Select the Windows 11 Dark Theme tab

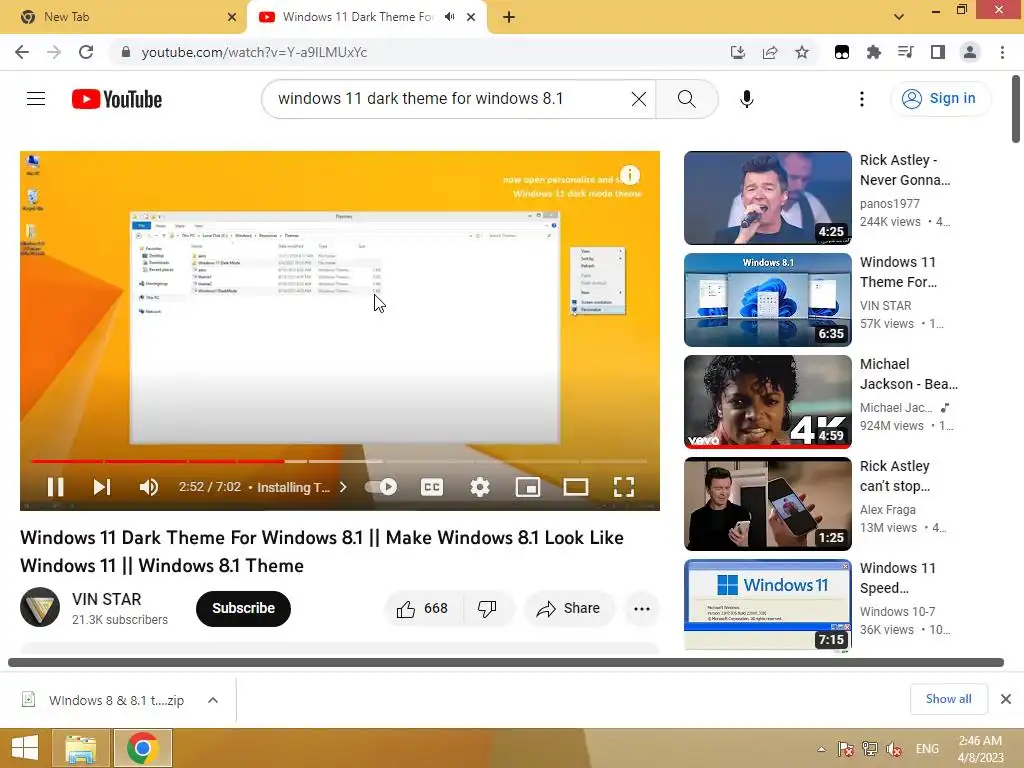[x=358, y=17]
